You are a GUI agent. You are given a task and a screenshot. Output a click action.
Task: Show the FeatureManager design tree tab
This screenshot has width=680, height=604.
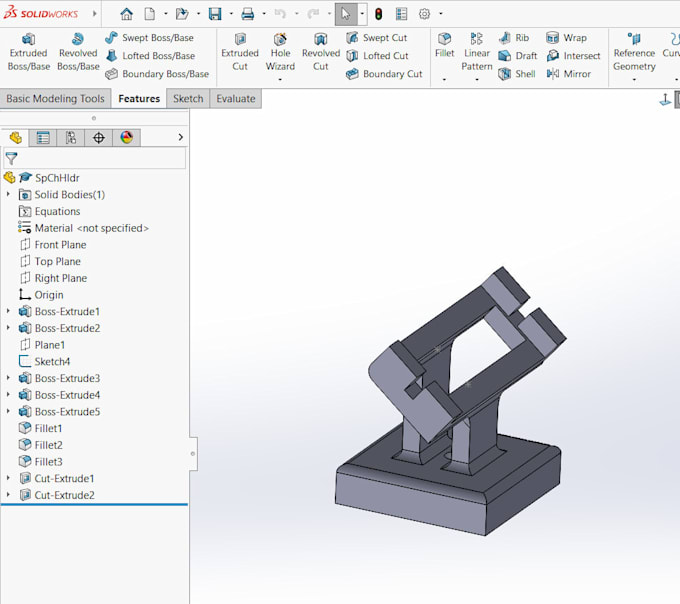tap(15, 138)
